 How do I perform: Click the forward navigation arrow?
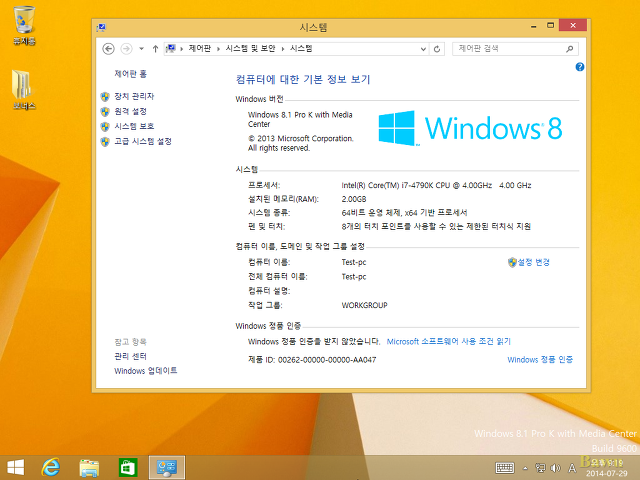(127, 49)
